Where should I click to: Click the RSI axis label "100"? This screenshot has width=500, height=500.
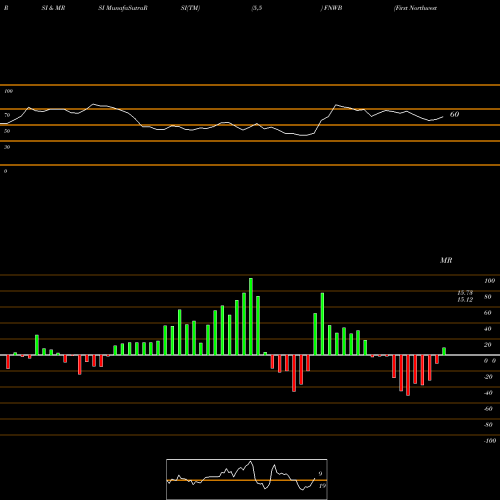click(x=9, y=91)
